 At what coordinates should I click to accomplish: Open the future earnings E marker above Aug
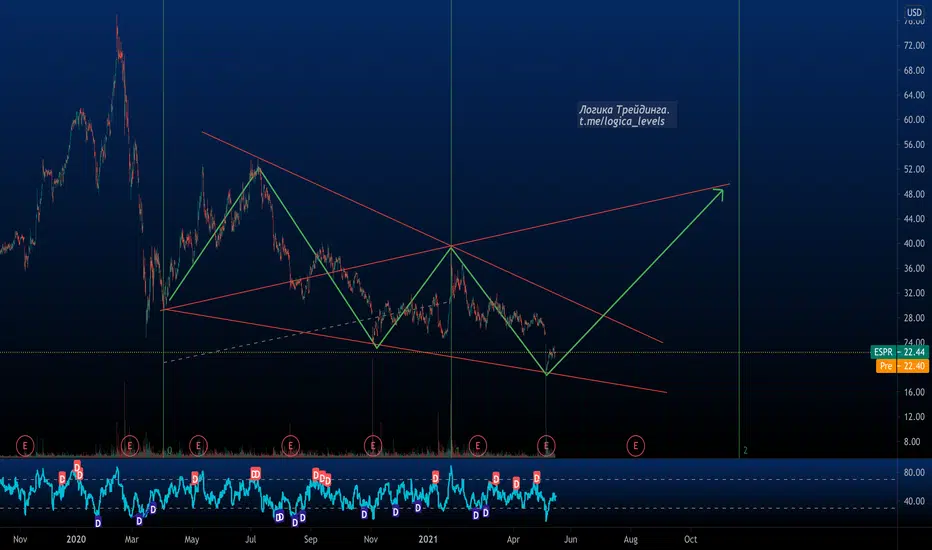635,445
